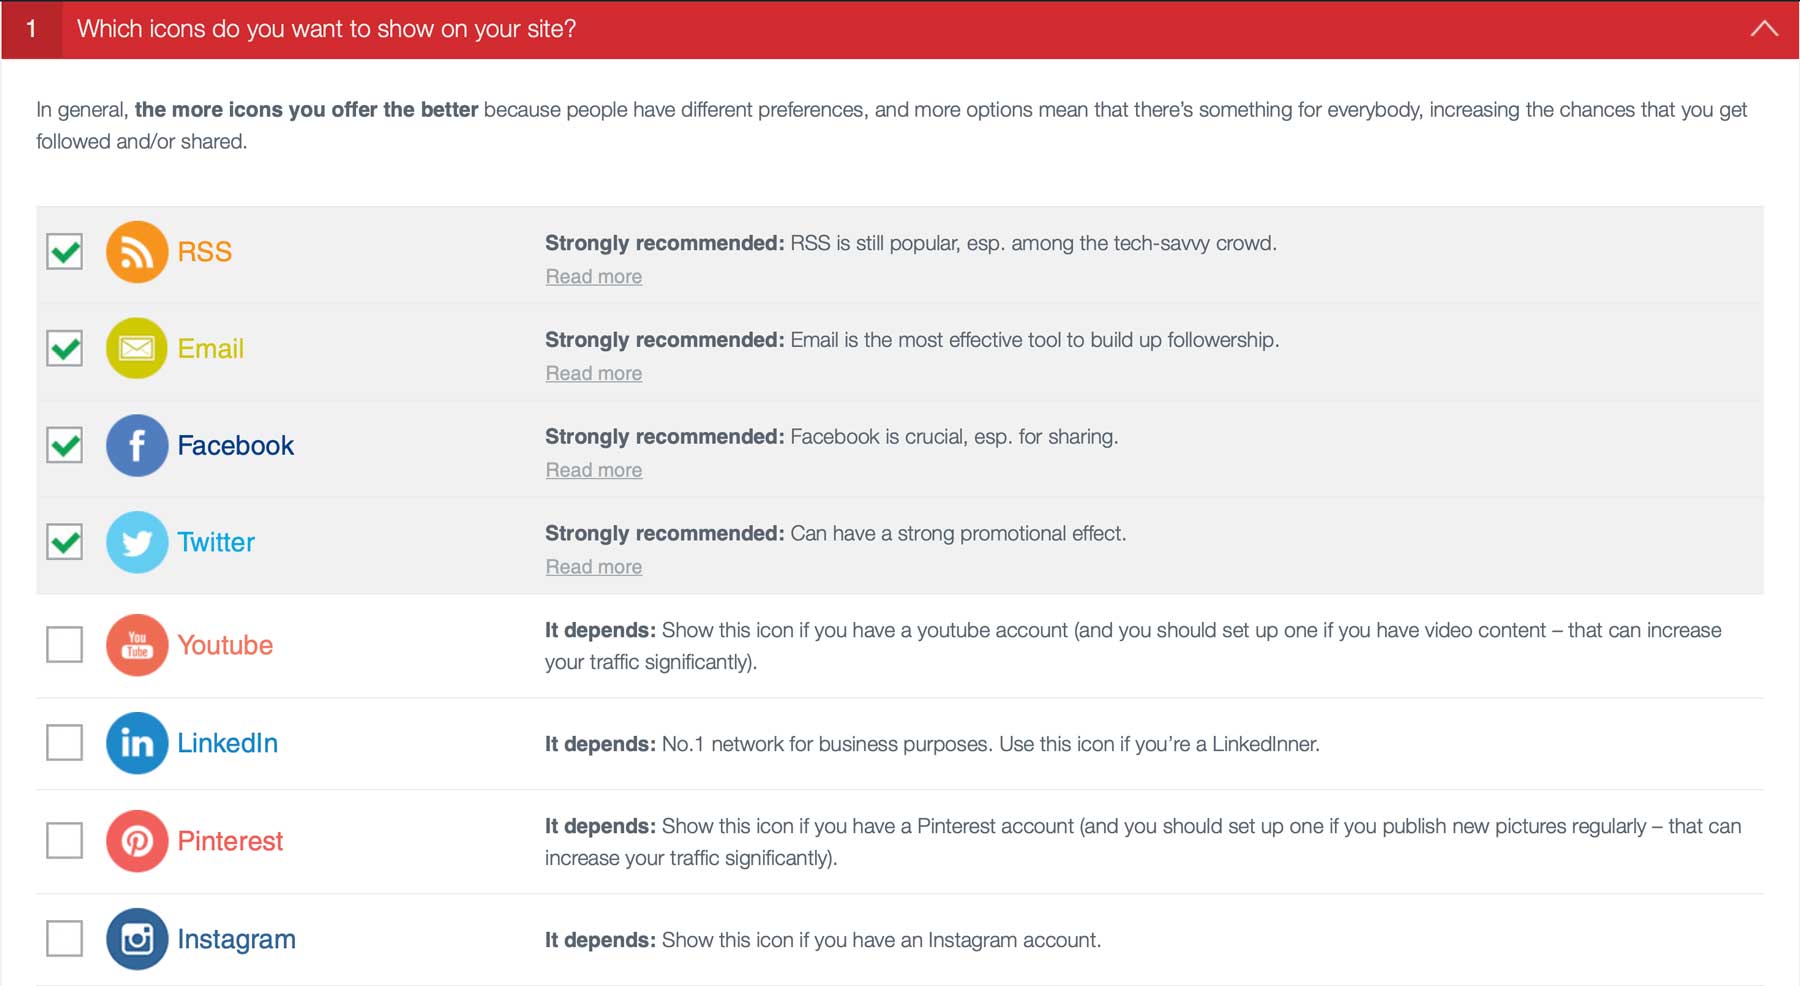Viewport: 1800px width, 986px height.
Task: Click the Facebook circle icon
Action: tap(136, 446)
